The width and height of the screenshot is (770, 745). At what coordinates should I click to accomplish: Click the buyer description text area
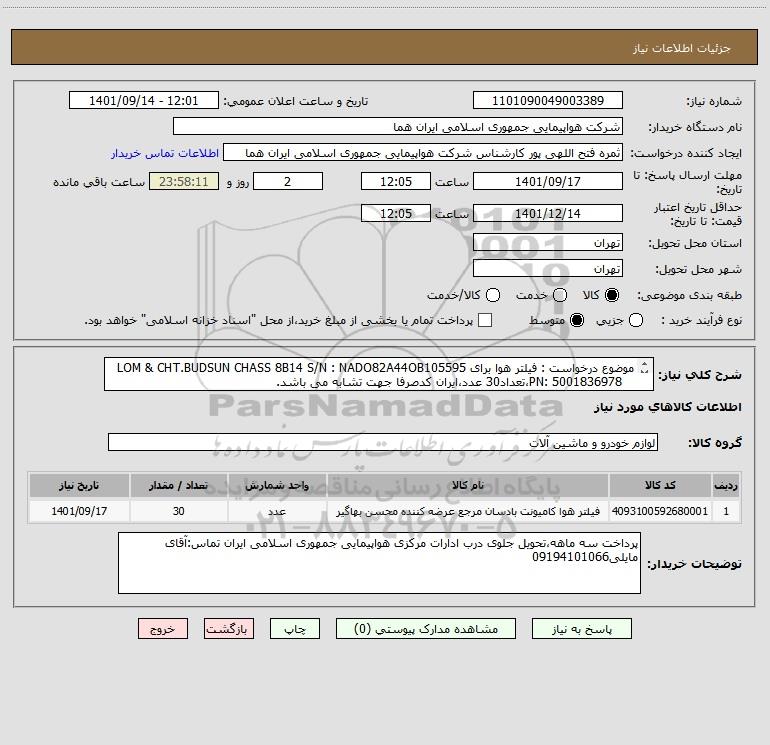click(379, 563)
